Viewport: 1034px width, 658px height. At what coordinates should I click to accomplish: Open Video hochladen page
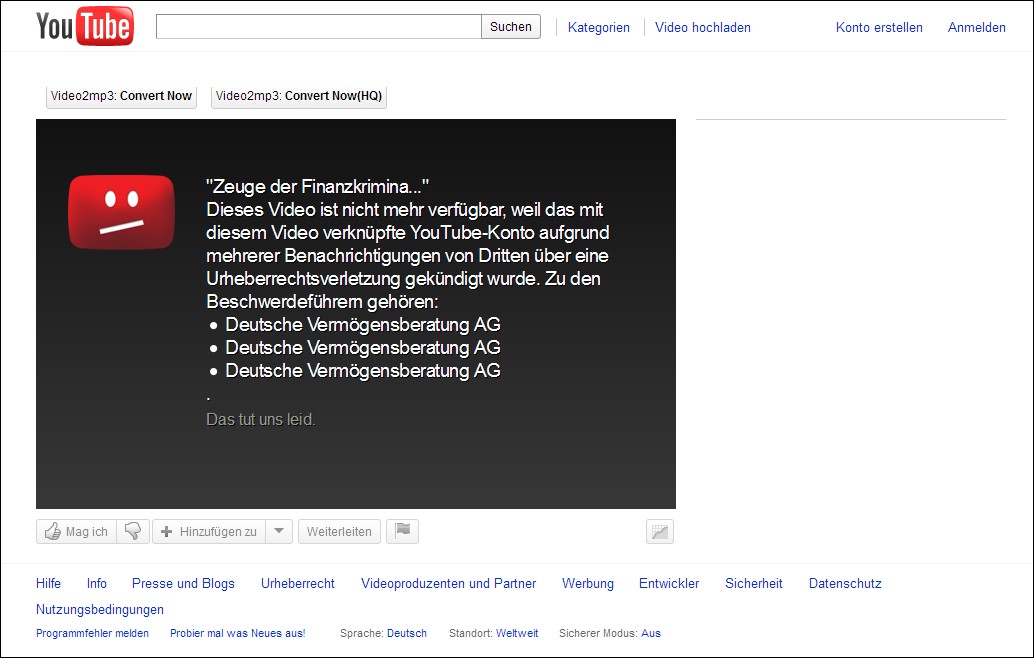pyautogui.click(x=702, y=28)
